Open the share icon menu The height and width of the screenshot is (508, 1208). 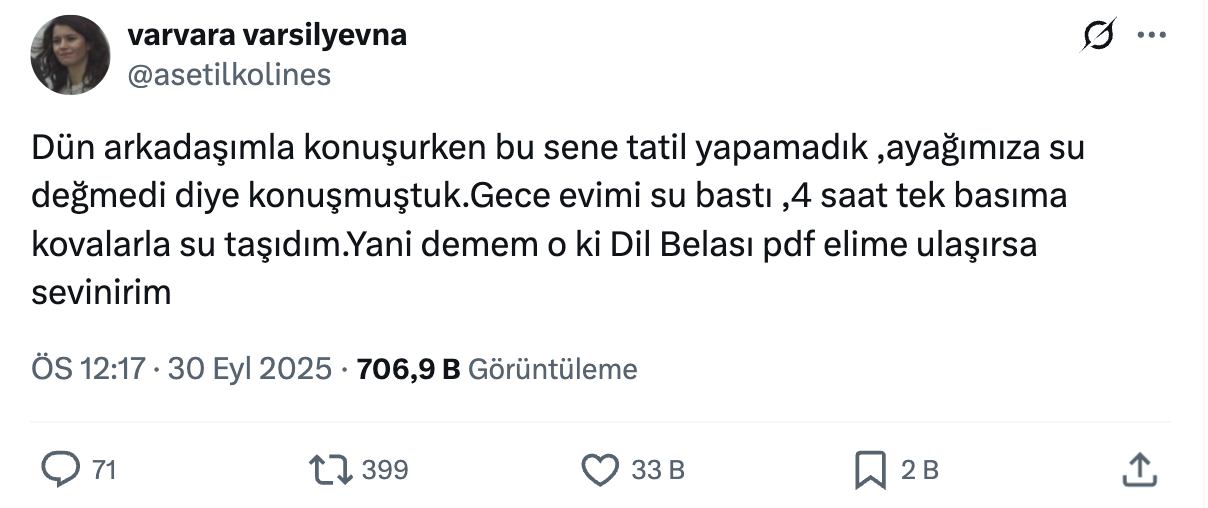[x=1140, y=469]
